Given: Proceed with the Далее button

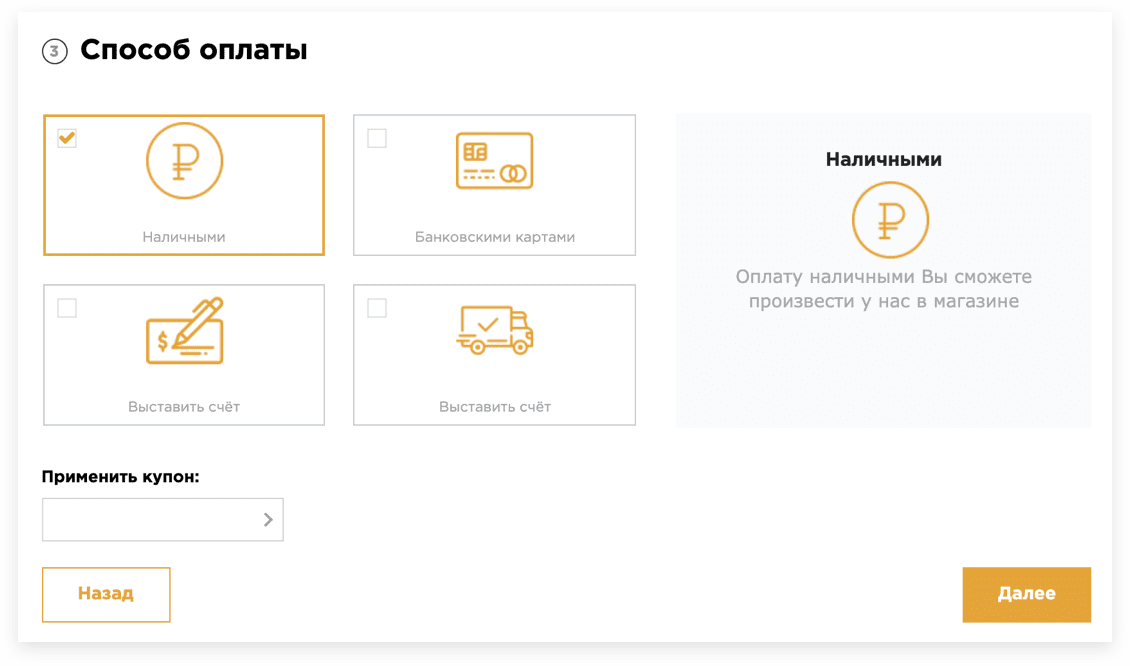Looking at the screenshot, I should coord(1026,594).
